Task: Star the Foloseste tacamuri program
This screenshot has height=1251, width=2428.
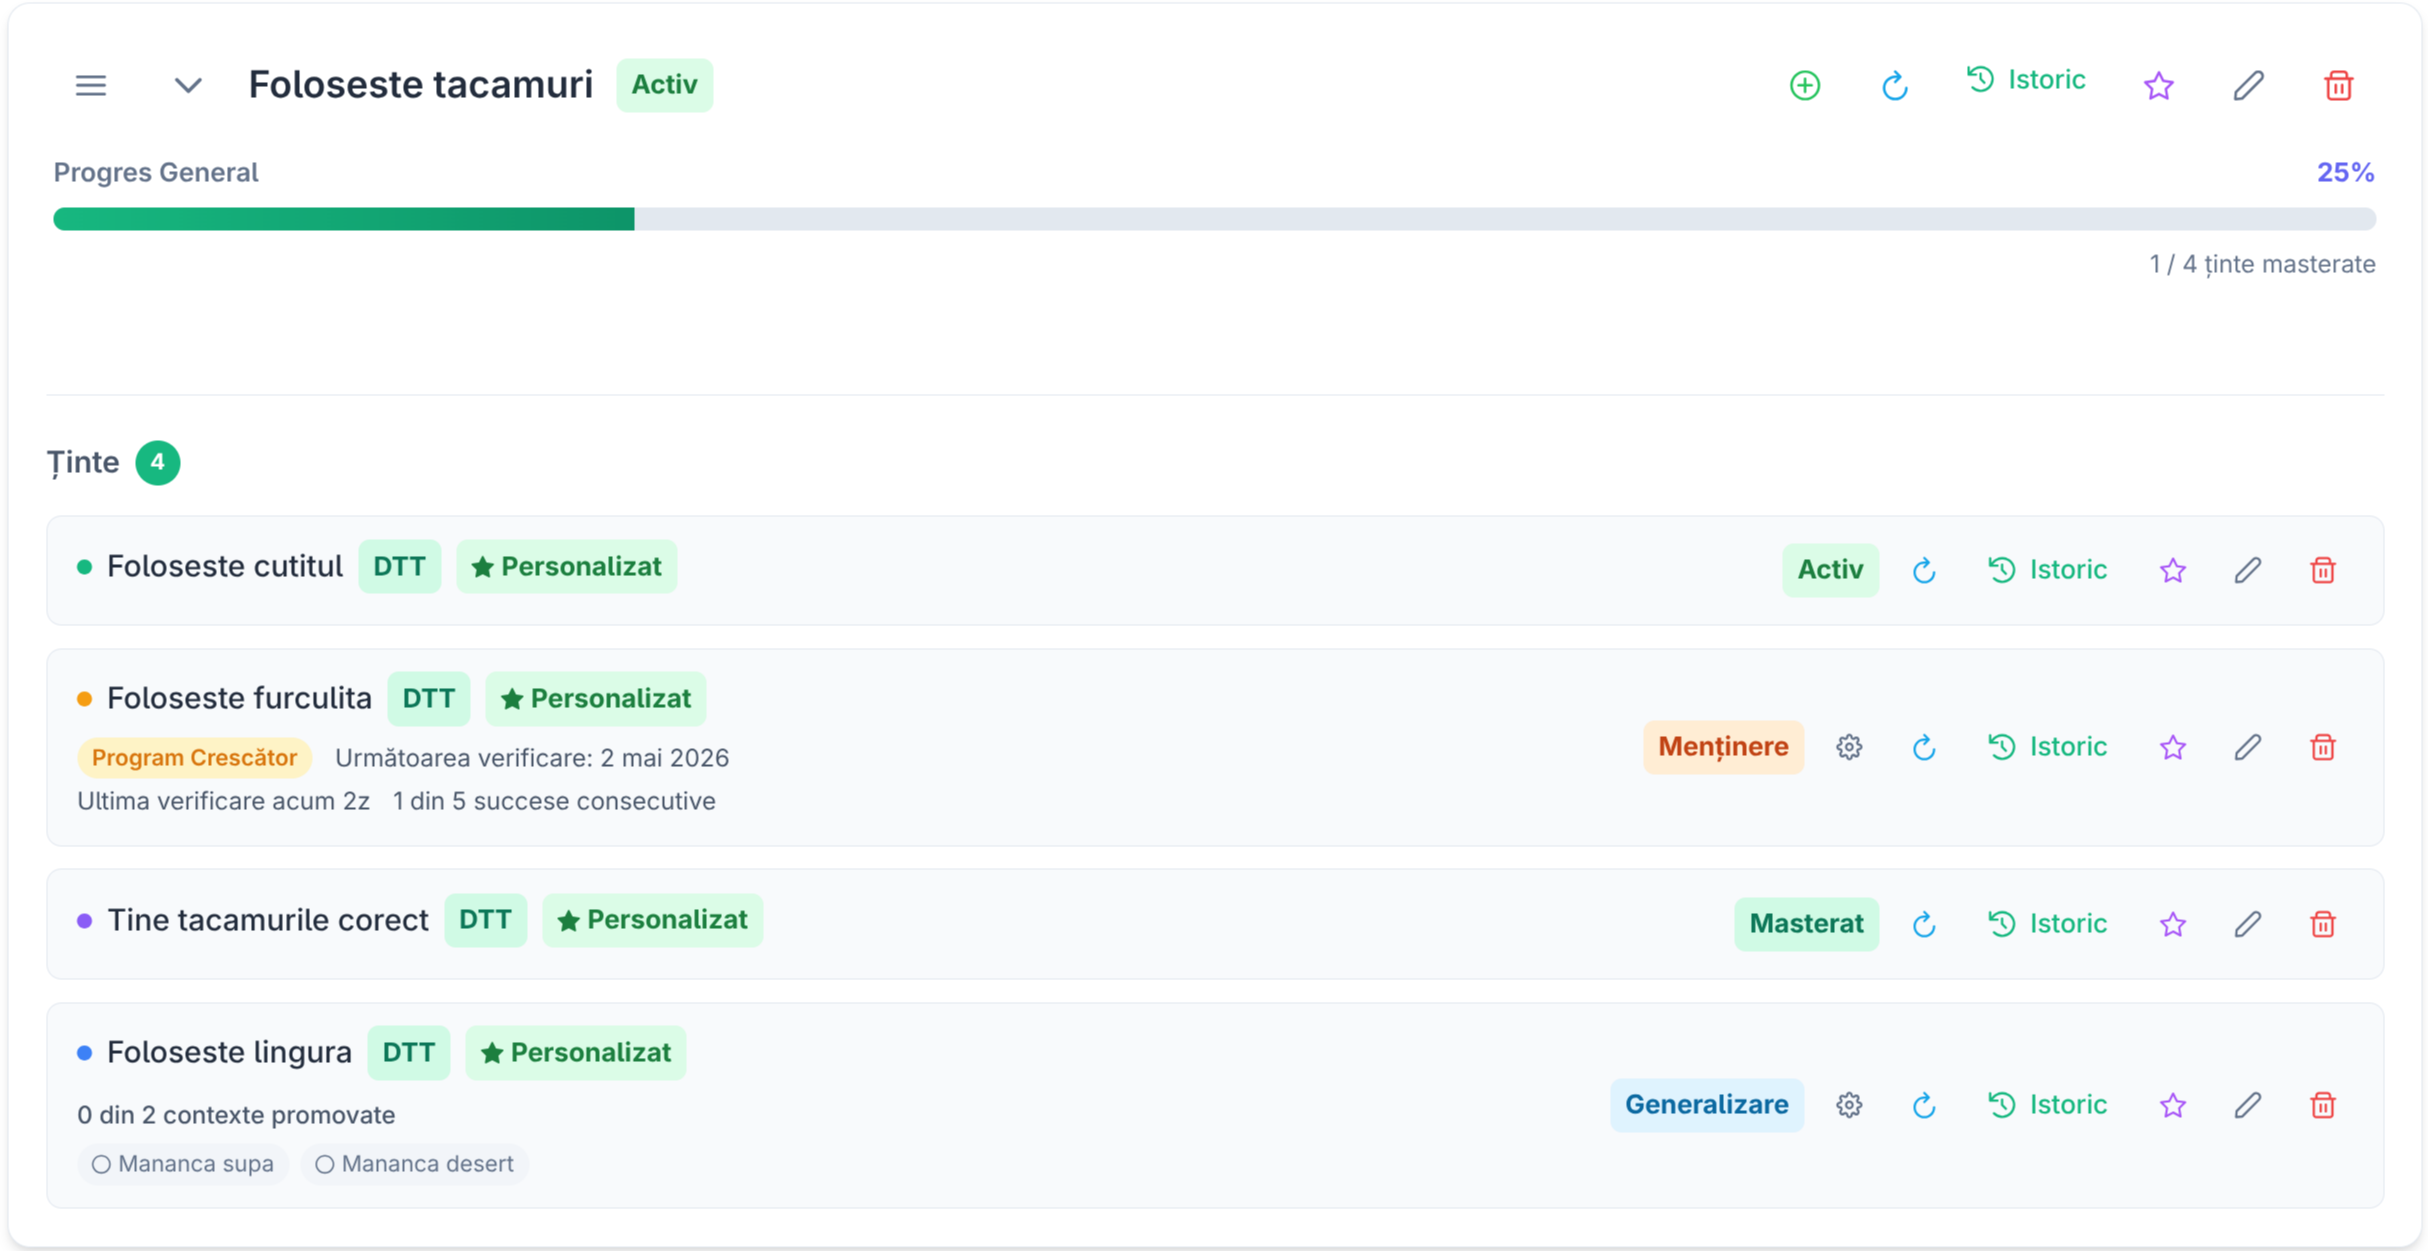Action: 2158,85
